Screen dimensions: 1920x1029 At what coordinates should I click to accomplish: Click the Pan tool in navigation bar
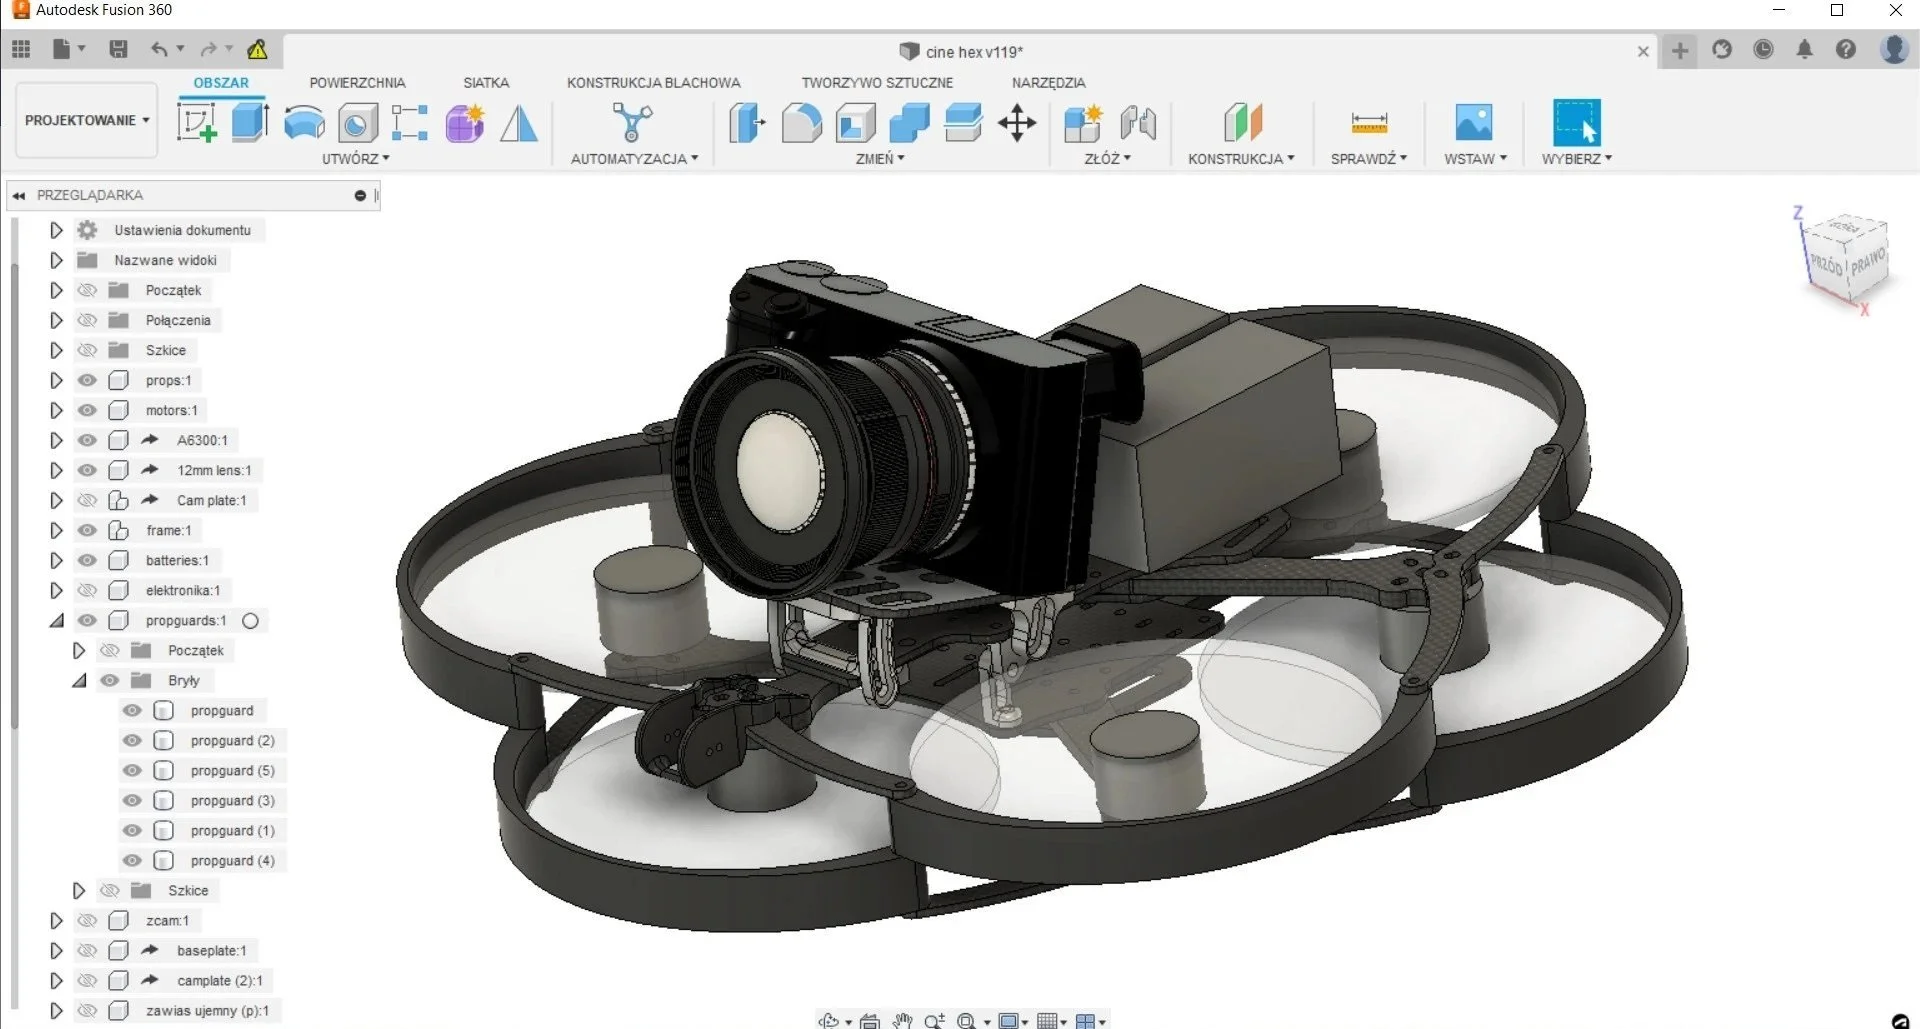pyautogui.click(x=901, y=1021)
